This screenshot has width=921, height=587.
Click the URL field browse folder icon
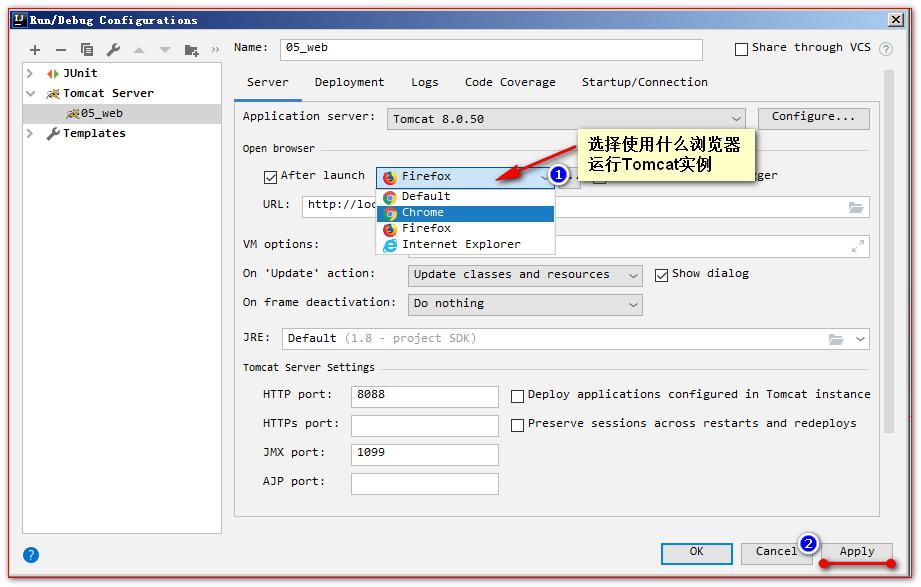tap(856, 207)
